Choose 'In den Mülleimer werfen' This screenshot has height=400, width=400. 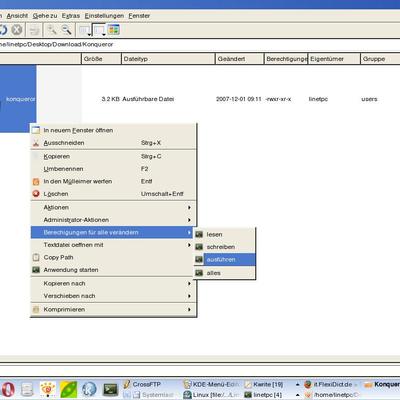113,181
